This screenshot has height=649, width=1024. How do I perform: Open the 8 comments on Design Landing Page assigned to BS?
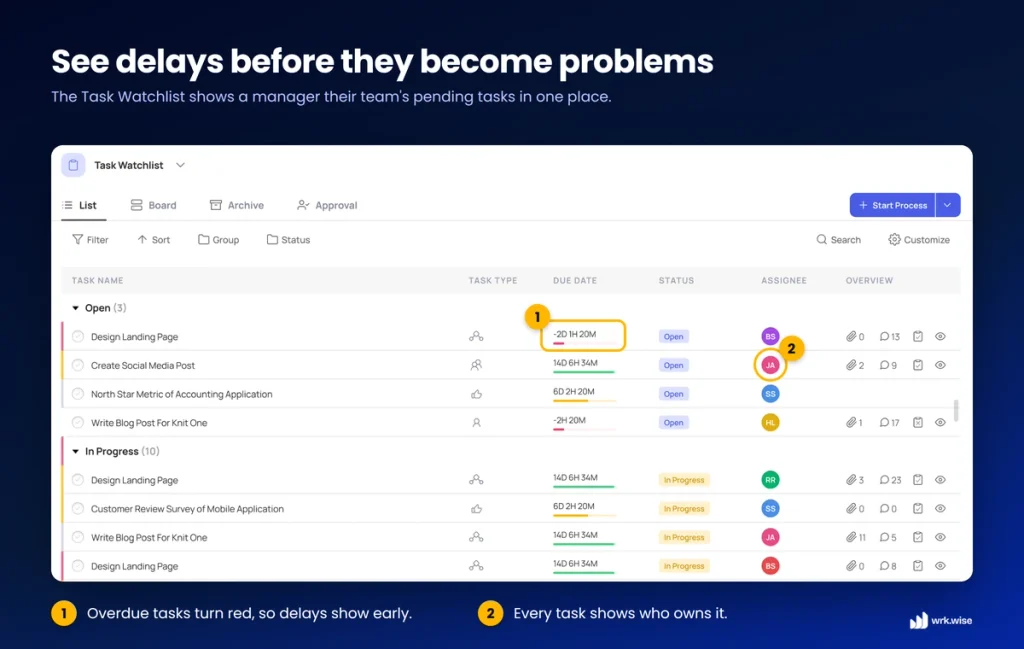click(888, 566)
